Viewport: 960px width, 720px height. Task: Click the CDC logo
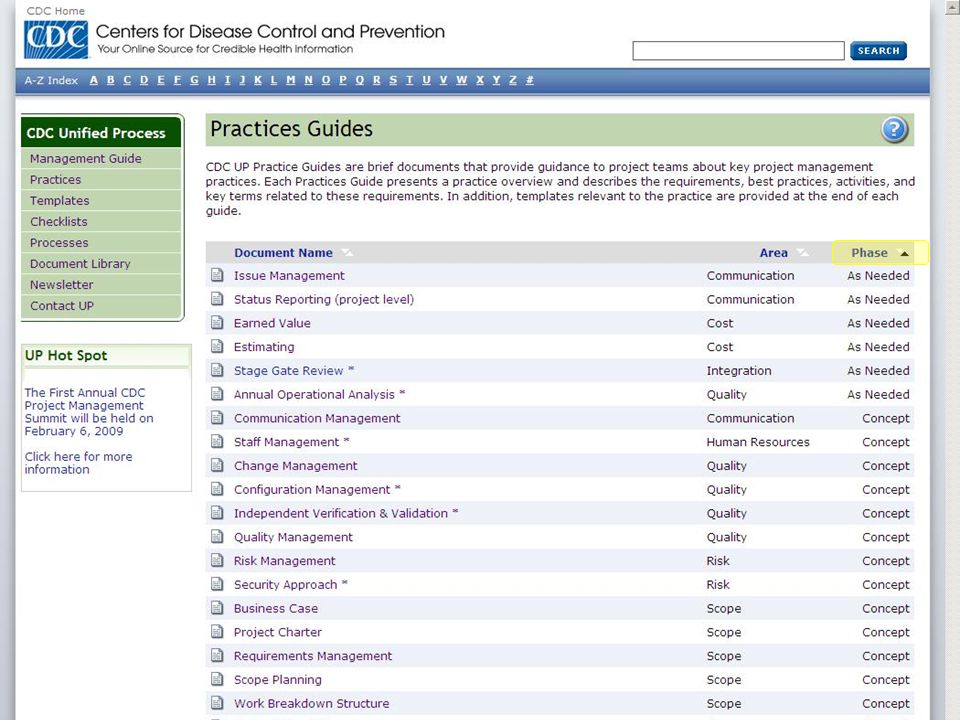[x=56, y=40]
